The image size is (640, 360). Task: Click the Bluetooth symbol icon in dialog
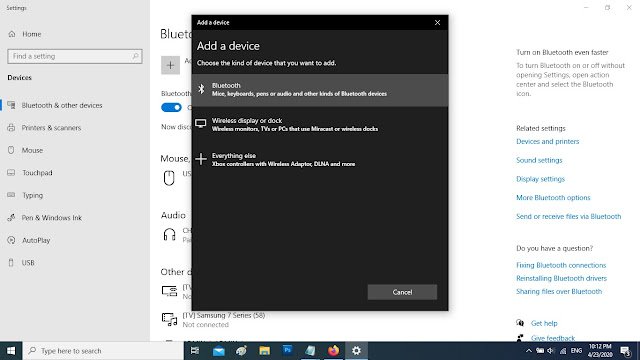(x=201, y=89)
